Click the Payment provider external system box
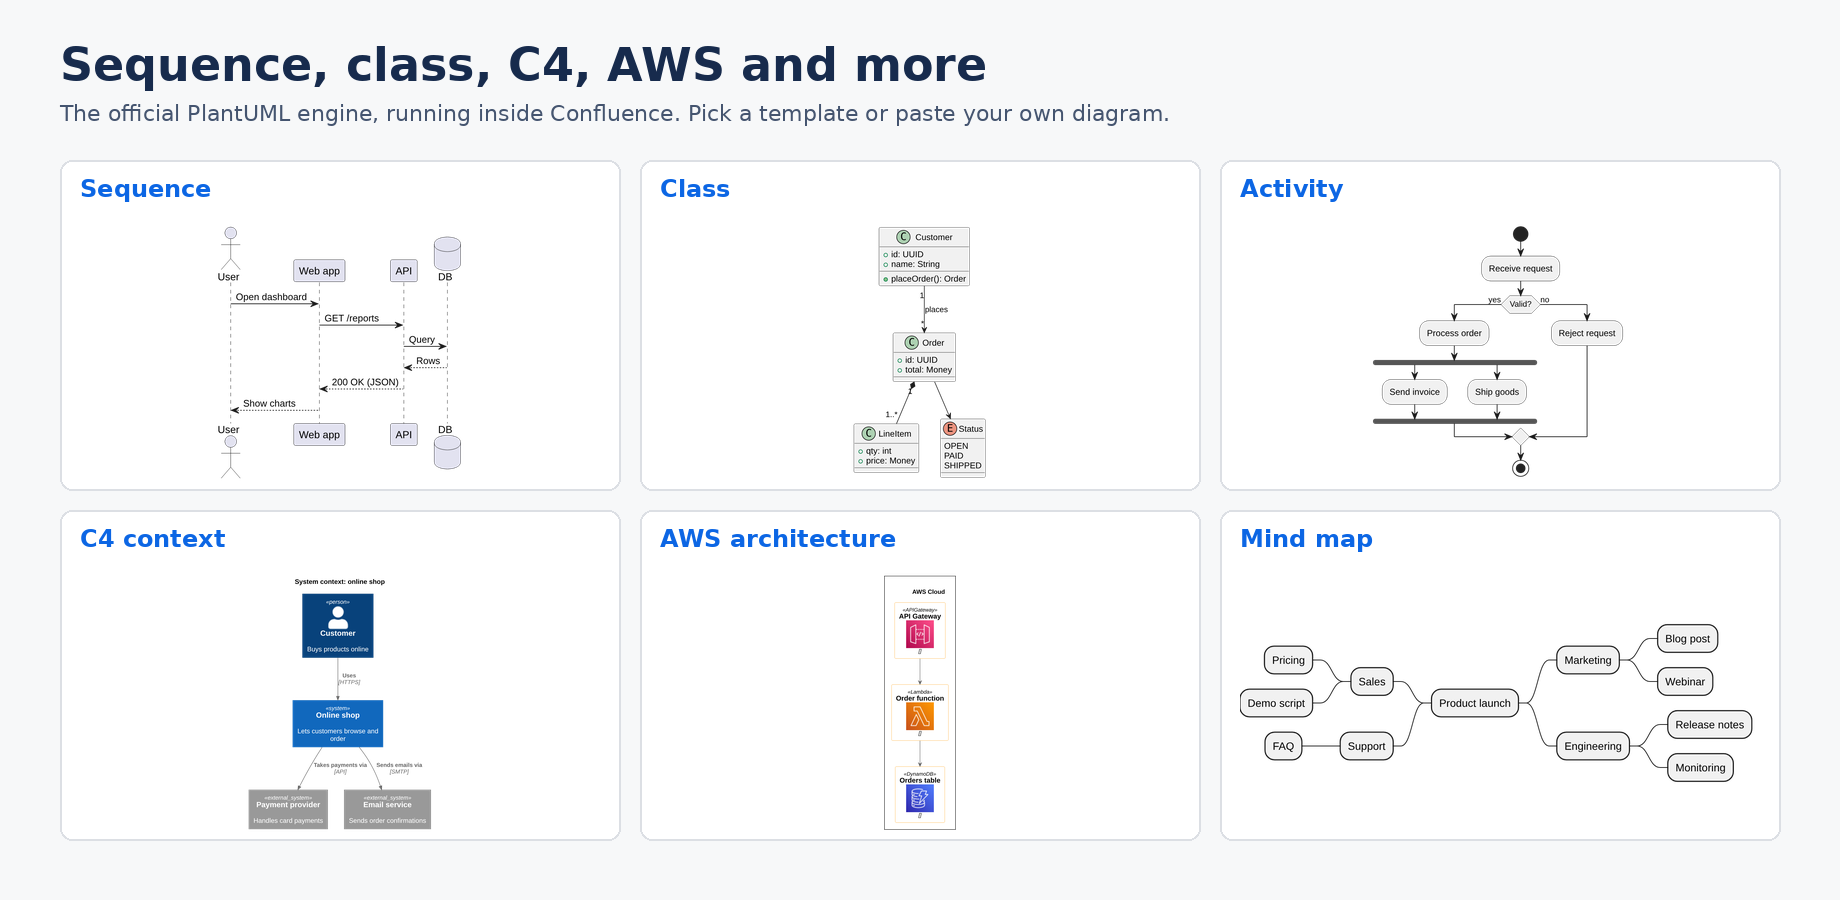 288,809
